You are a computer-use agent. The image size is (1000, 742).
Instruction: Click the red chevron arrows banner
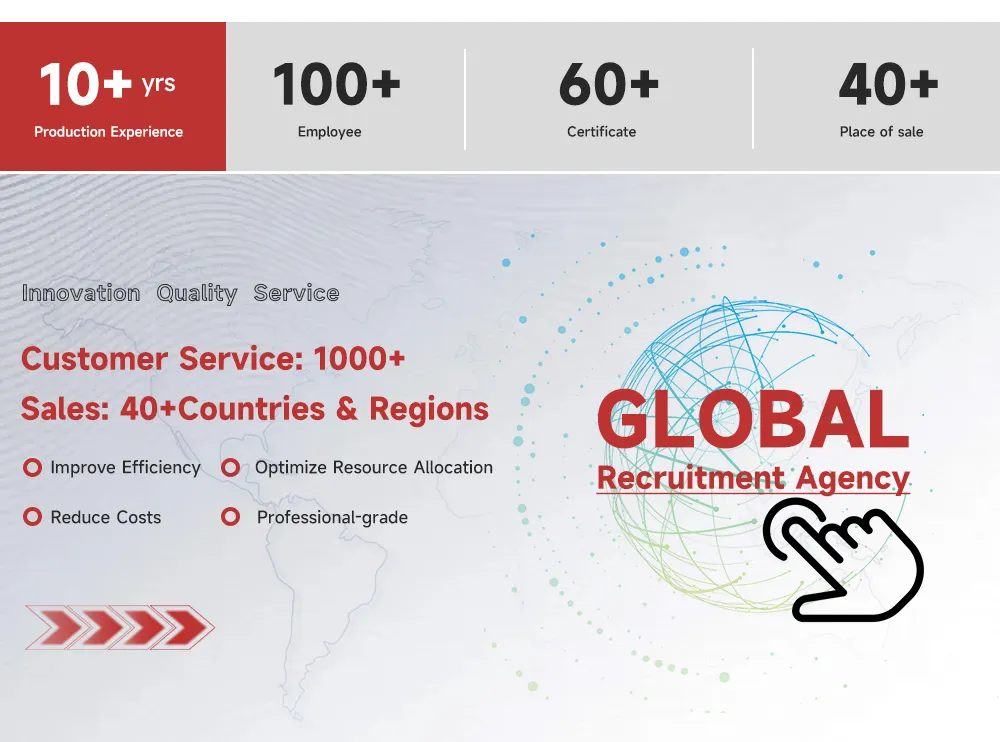(119, 627)
